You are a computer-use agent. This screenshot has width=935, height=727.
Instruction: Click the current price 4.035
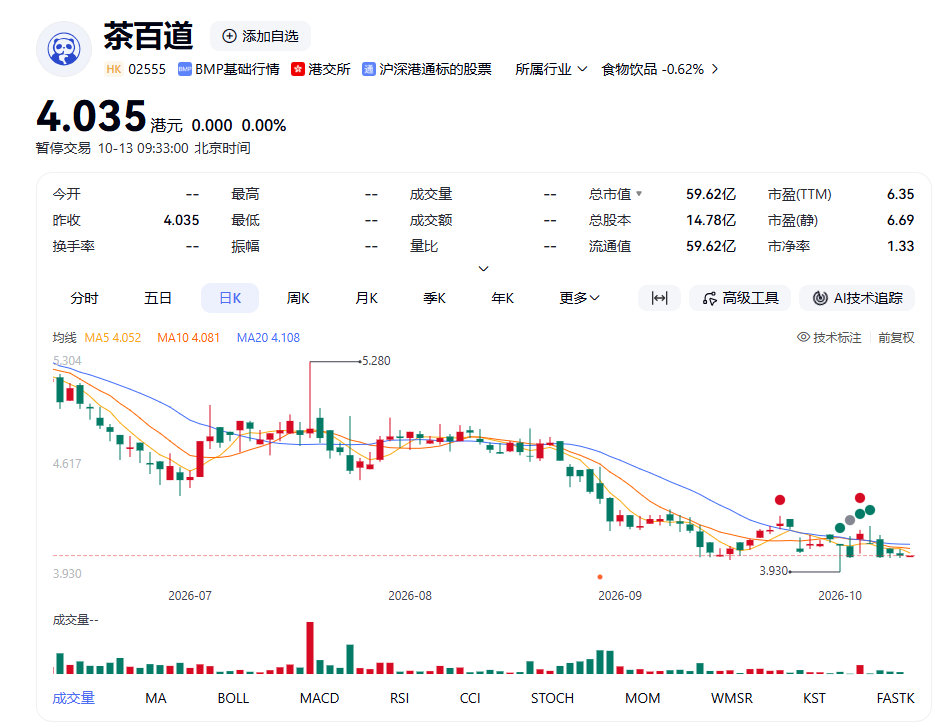tap(91, 116)
